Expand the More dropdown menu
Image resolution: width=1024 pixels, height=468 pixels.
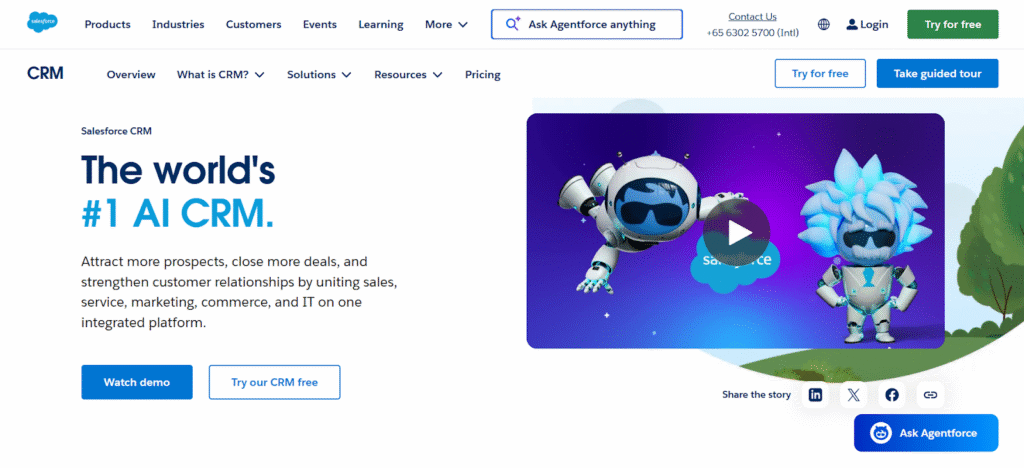(446, 24)
